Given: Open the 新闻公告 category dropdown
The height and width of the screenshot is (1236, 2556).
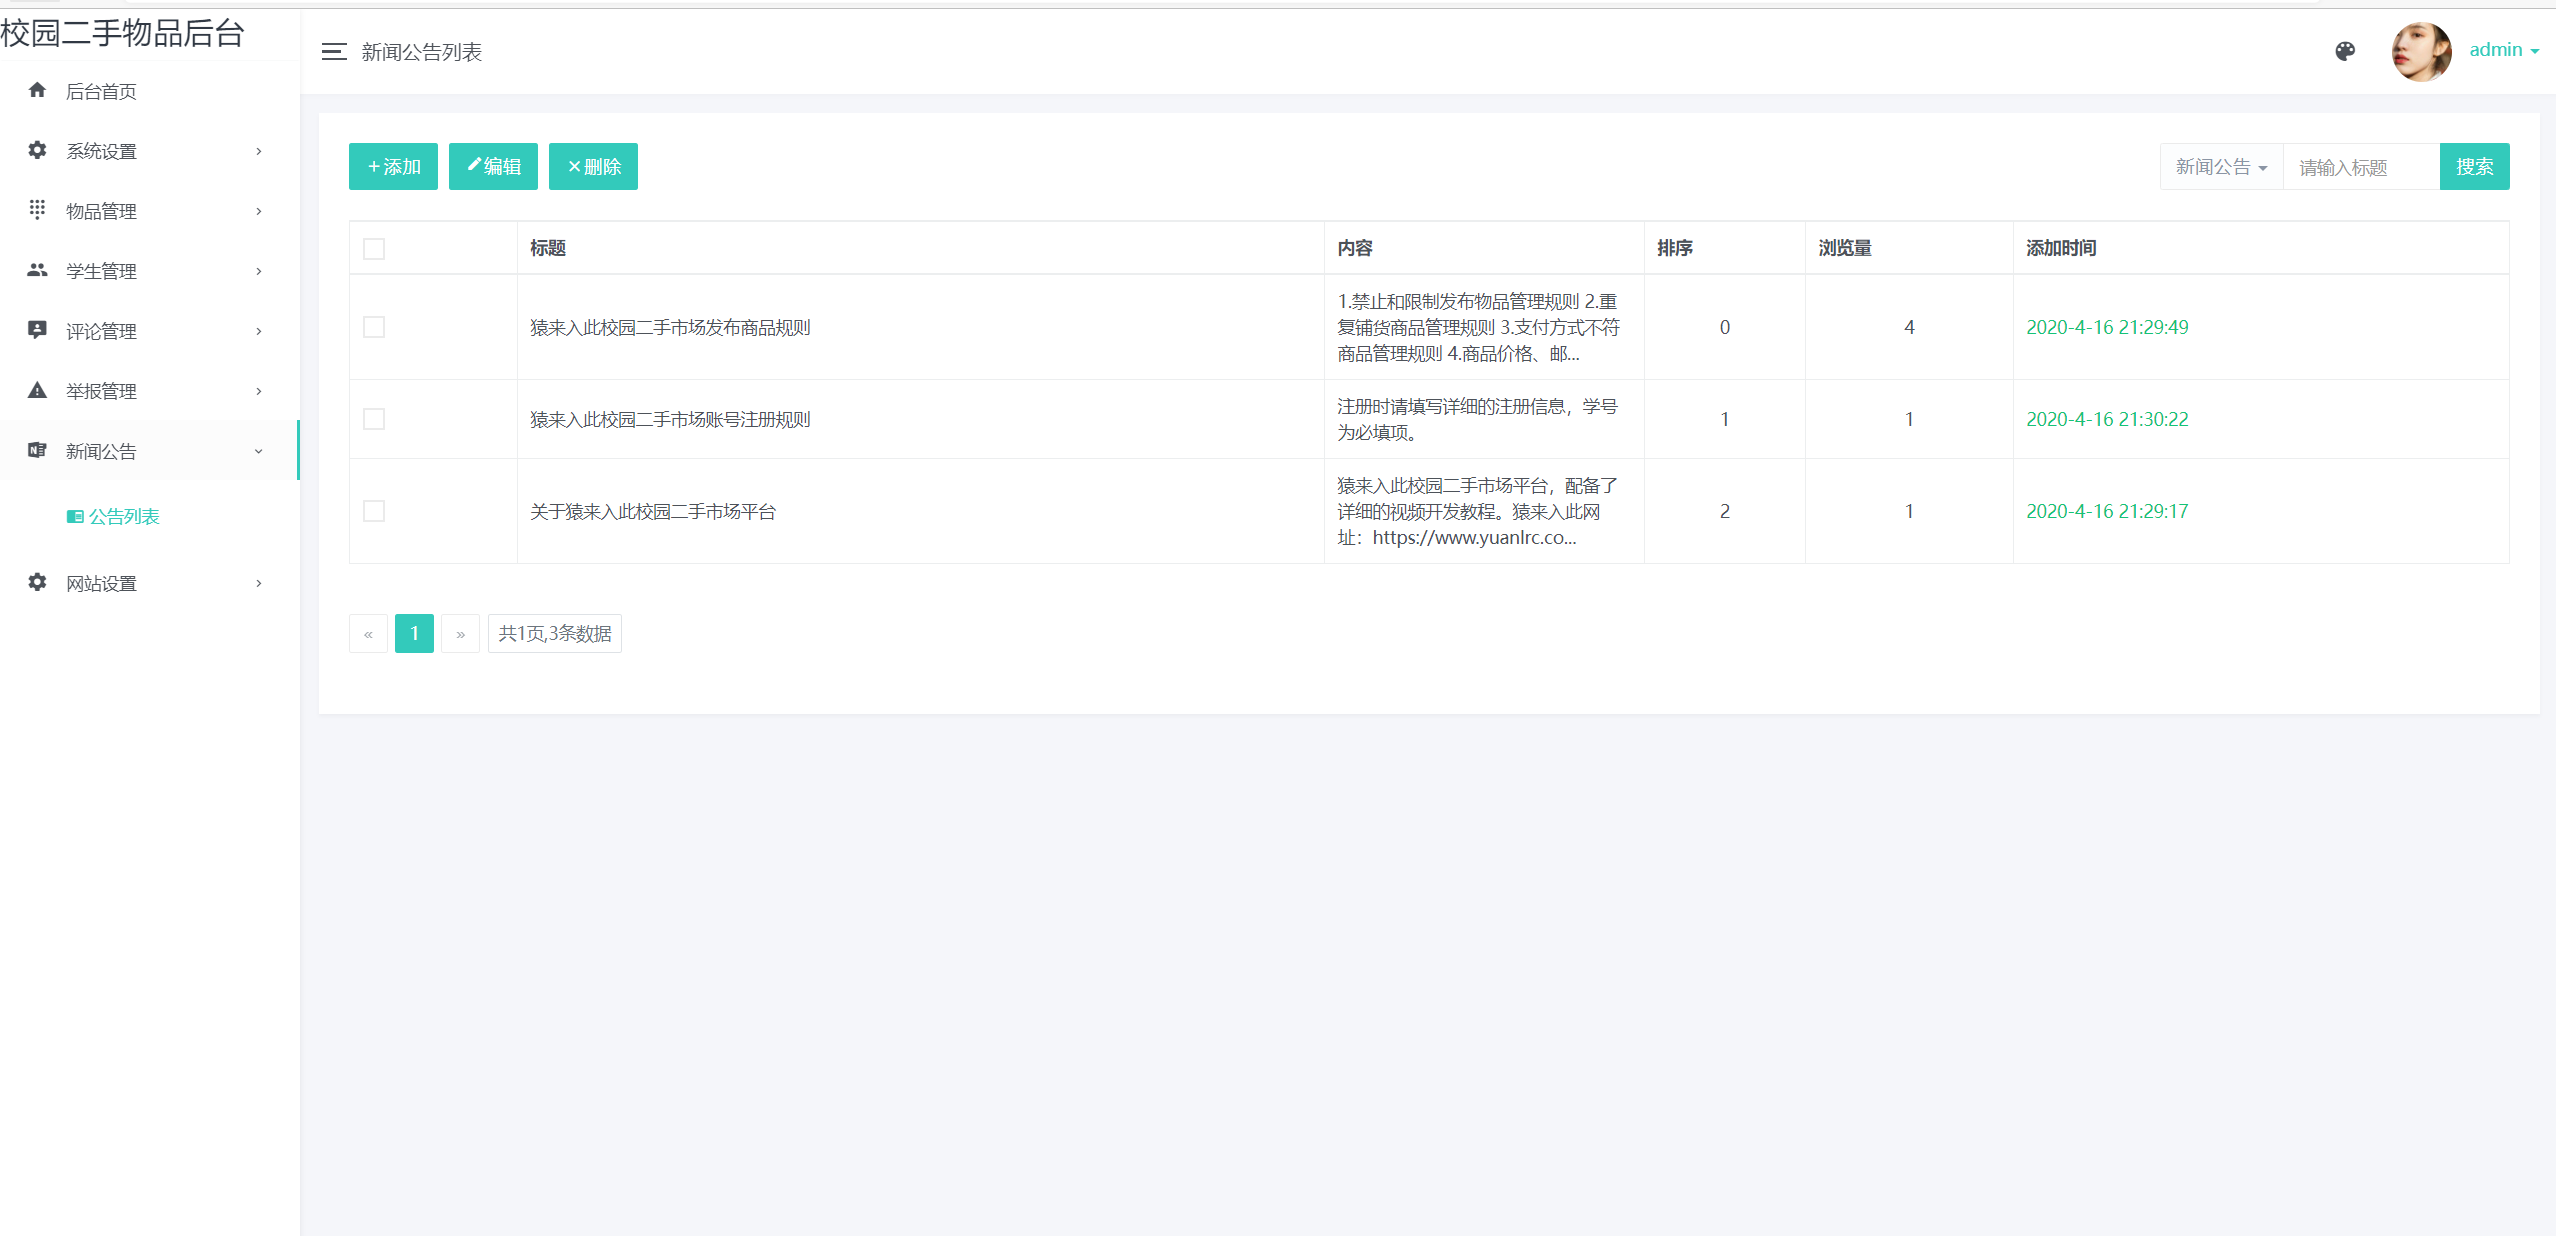Looking at the screenshot, I should pyautogui.click(x=2219, y=166).
